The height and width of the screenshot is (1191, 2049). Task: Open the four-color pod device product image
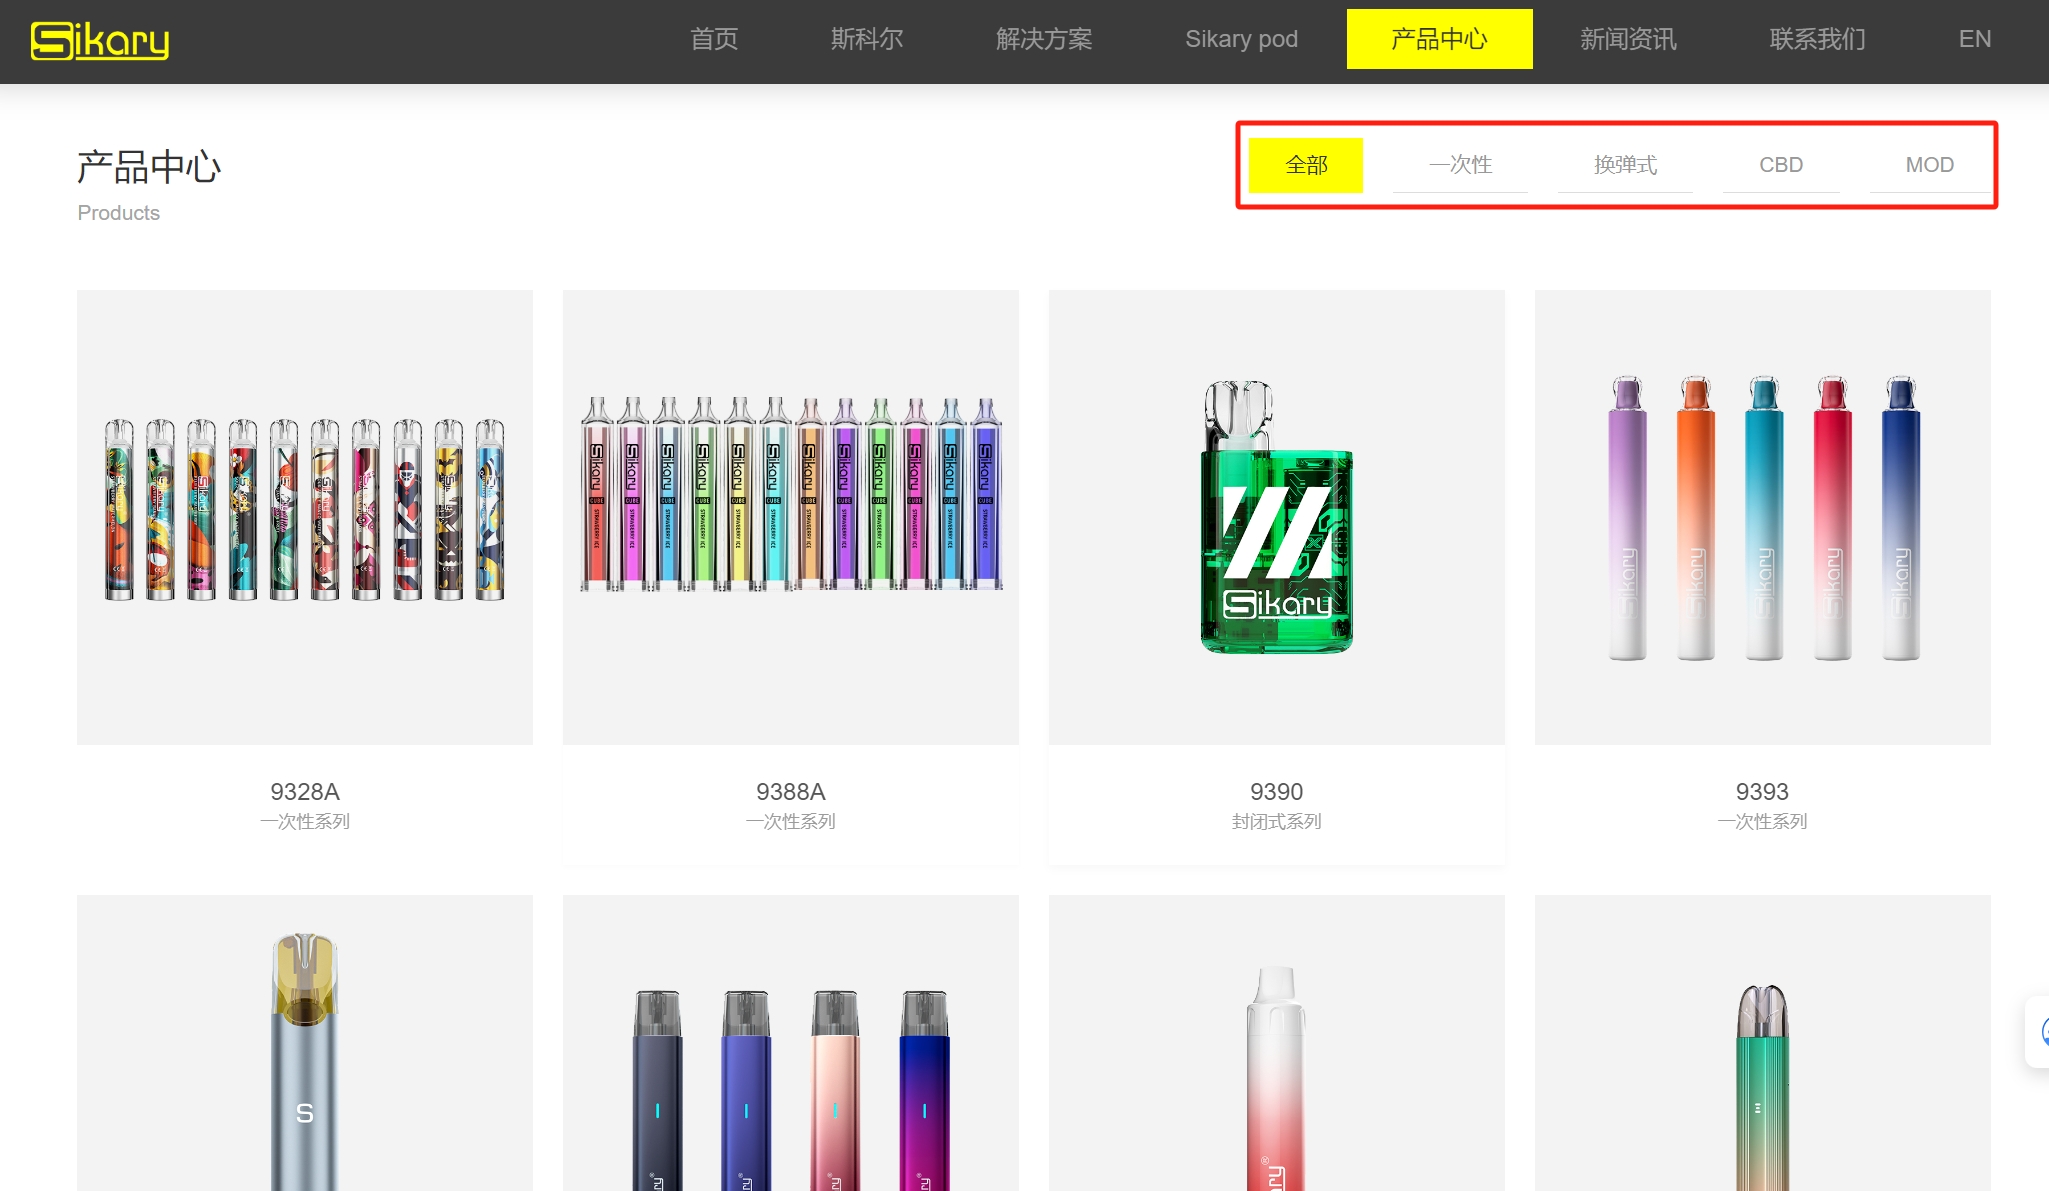tap(791, 1043)
